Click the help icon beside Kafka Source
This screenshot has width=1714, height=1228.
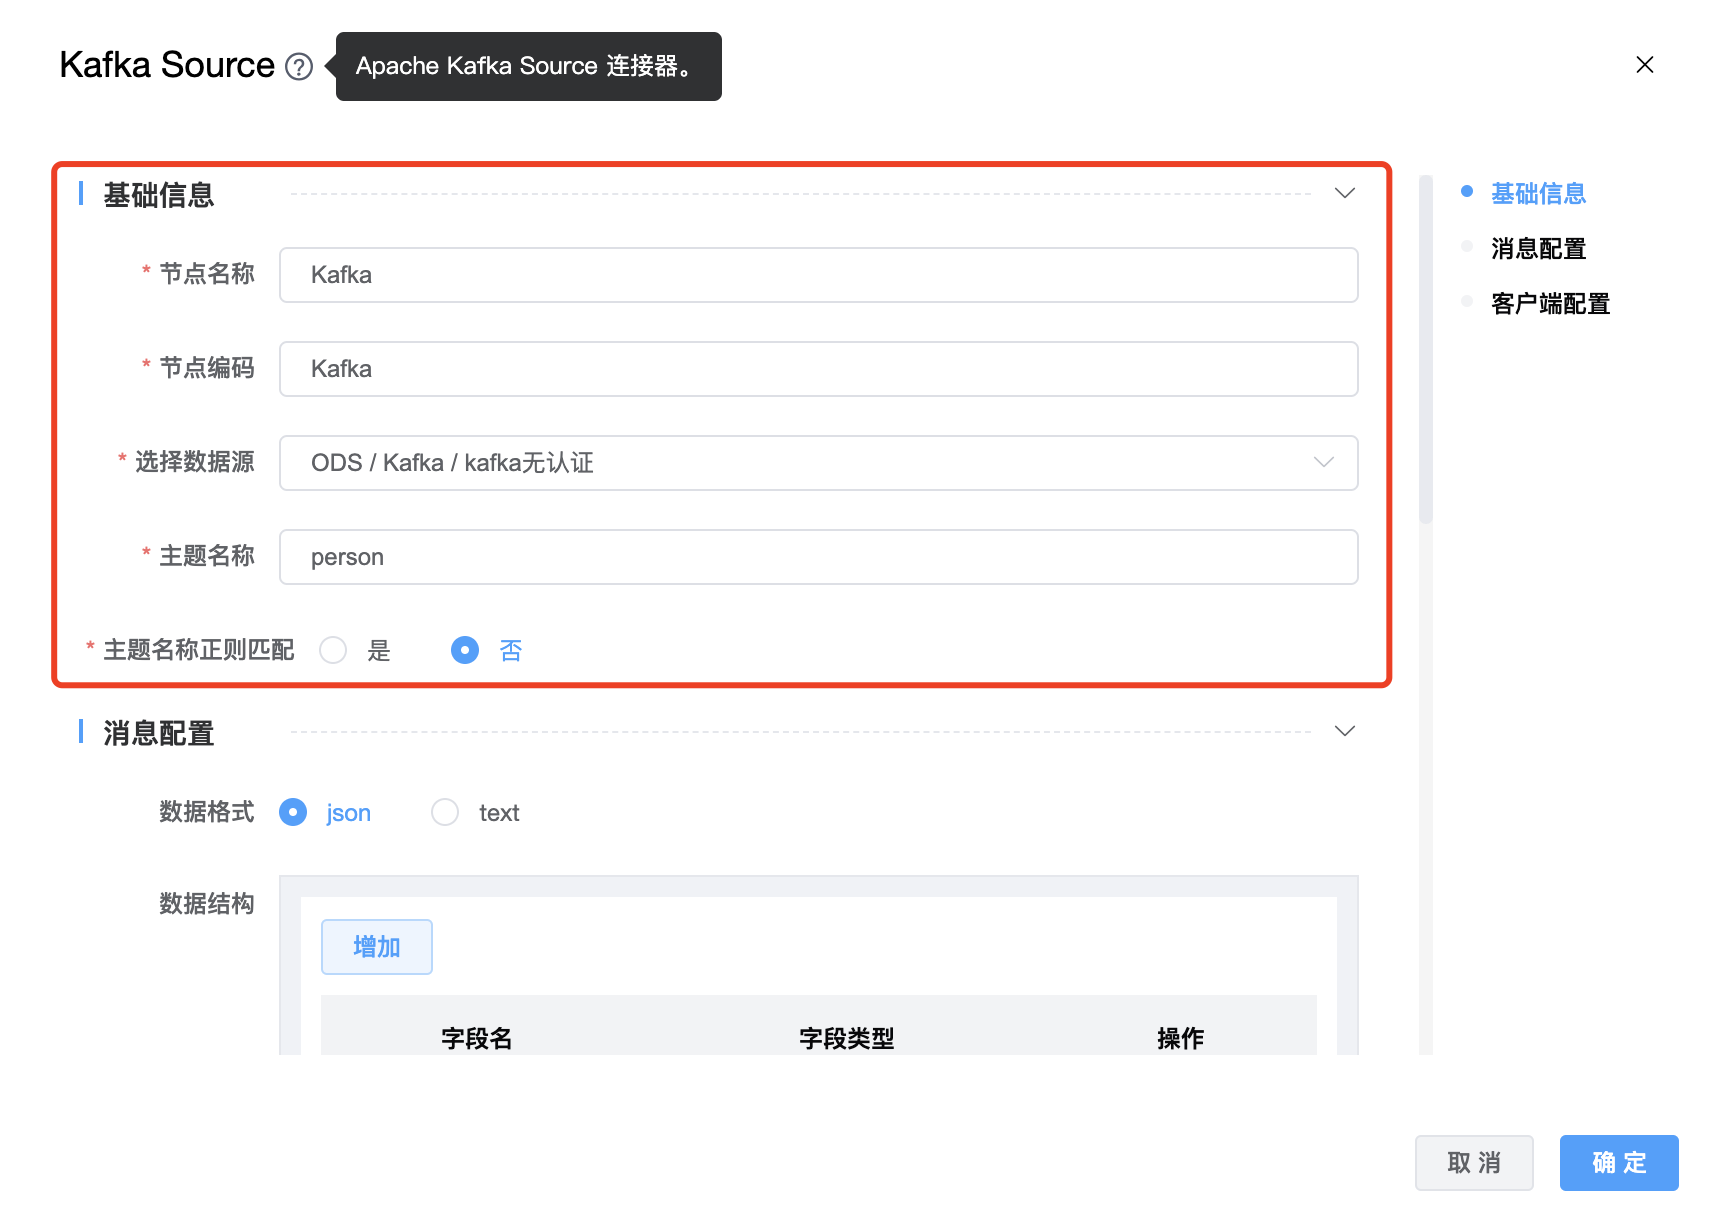299,67
